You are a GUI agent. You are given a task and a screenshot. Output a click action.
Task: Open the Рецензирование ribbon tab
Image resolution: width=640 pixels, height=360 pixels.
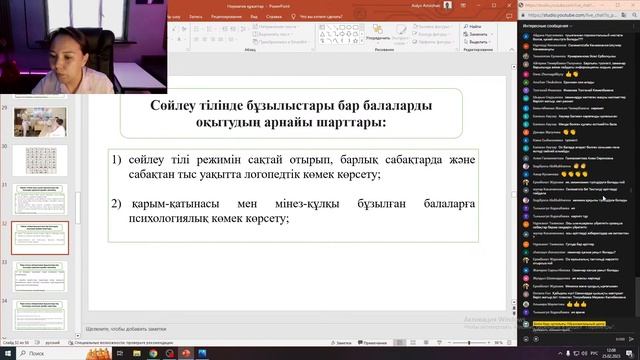[x=226, y=17]
